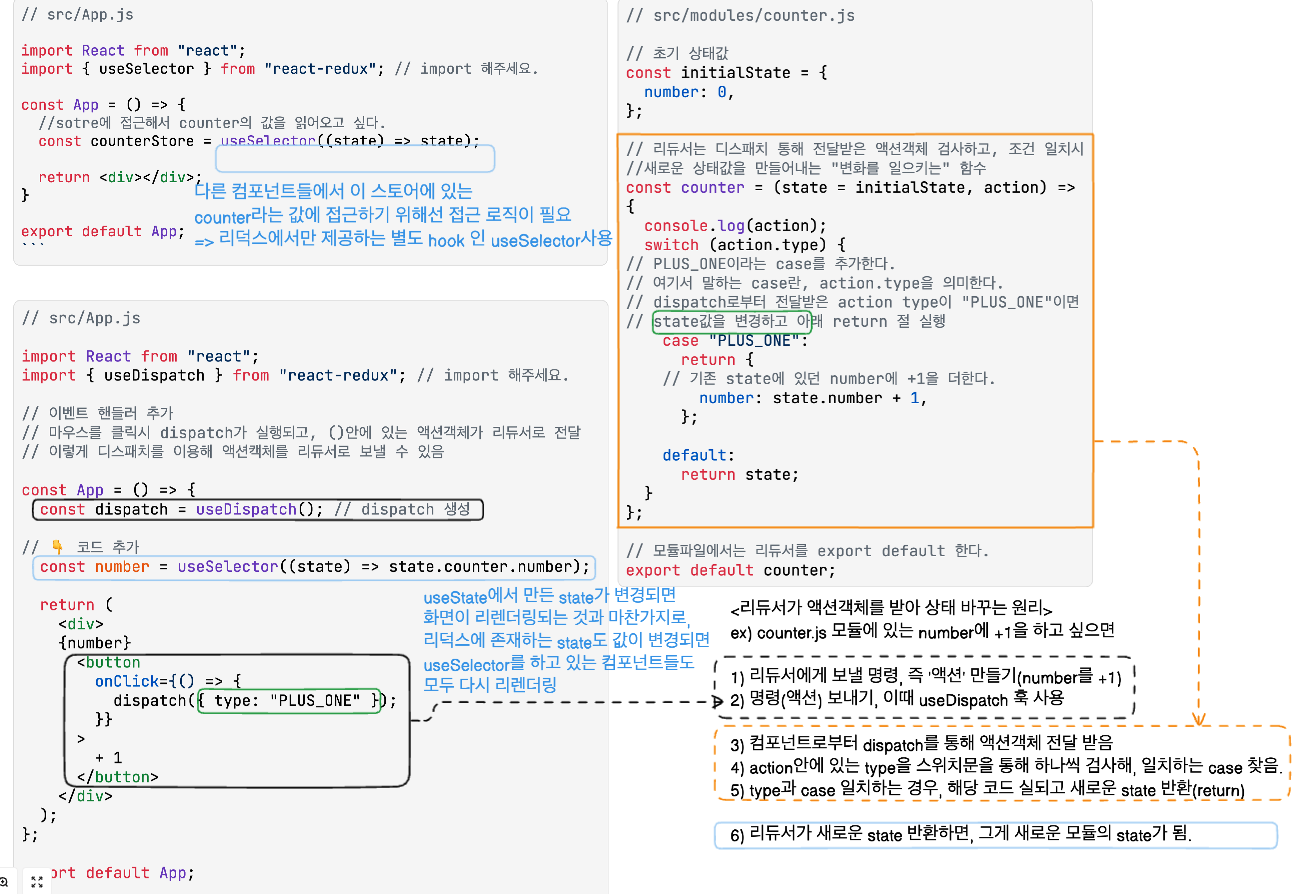Click the opening "<button" tag line
The width and height of the screenshot is (1313, 894).
(108, 662)
